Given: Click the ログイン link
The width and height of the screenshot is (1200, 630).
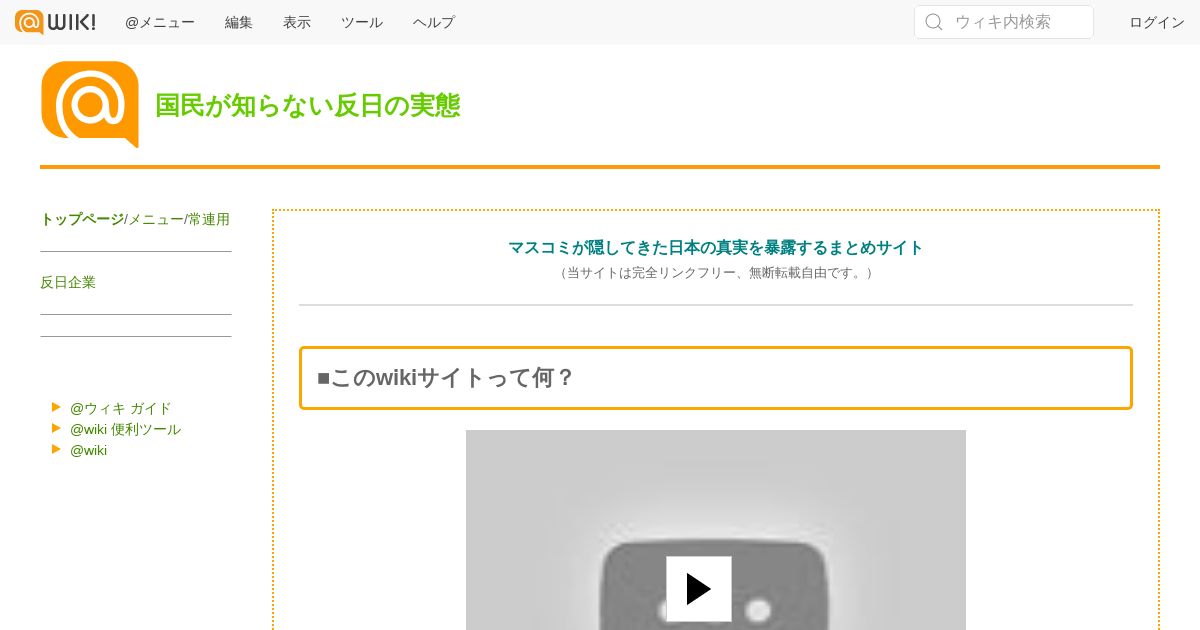Looking at the screenshot, I should (1157, 22).
